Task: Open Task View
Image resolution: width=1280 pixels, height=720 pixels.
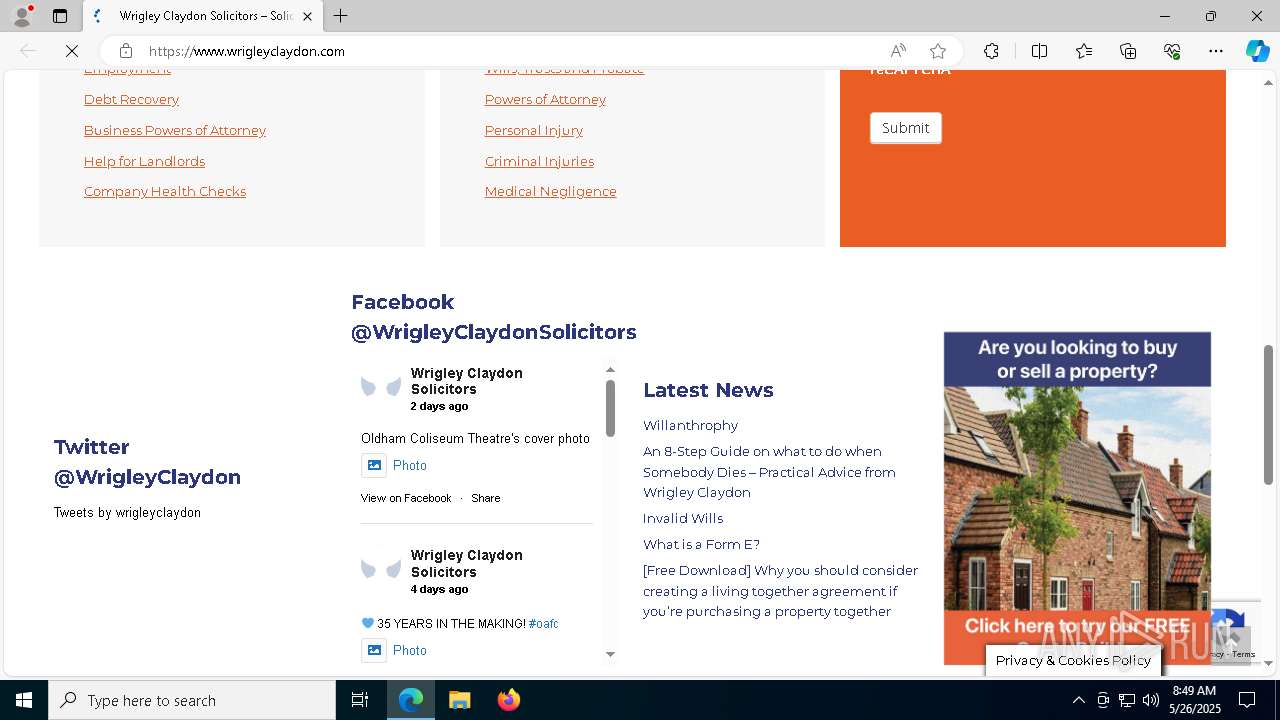Action: coord(360,700)
